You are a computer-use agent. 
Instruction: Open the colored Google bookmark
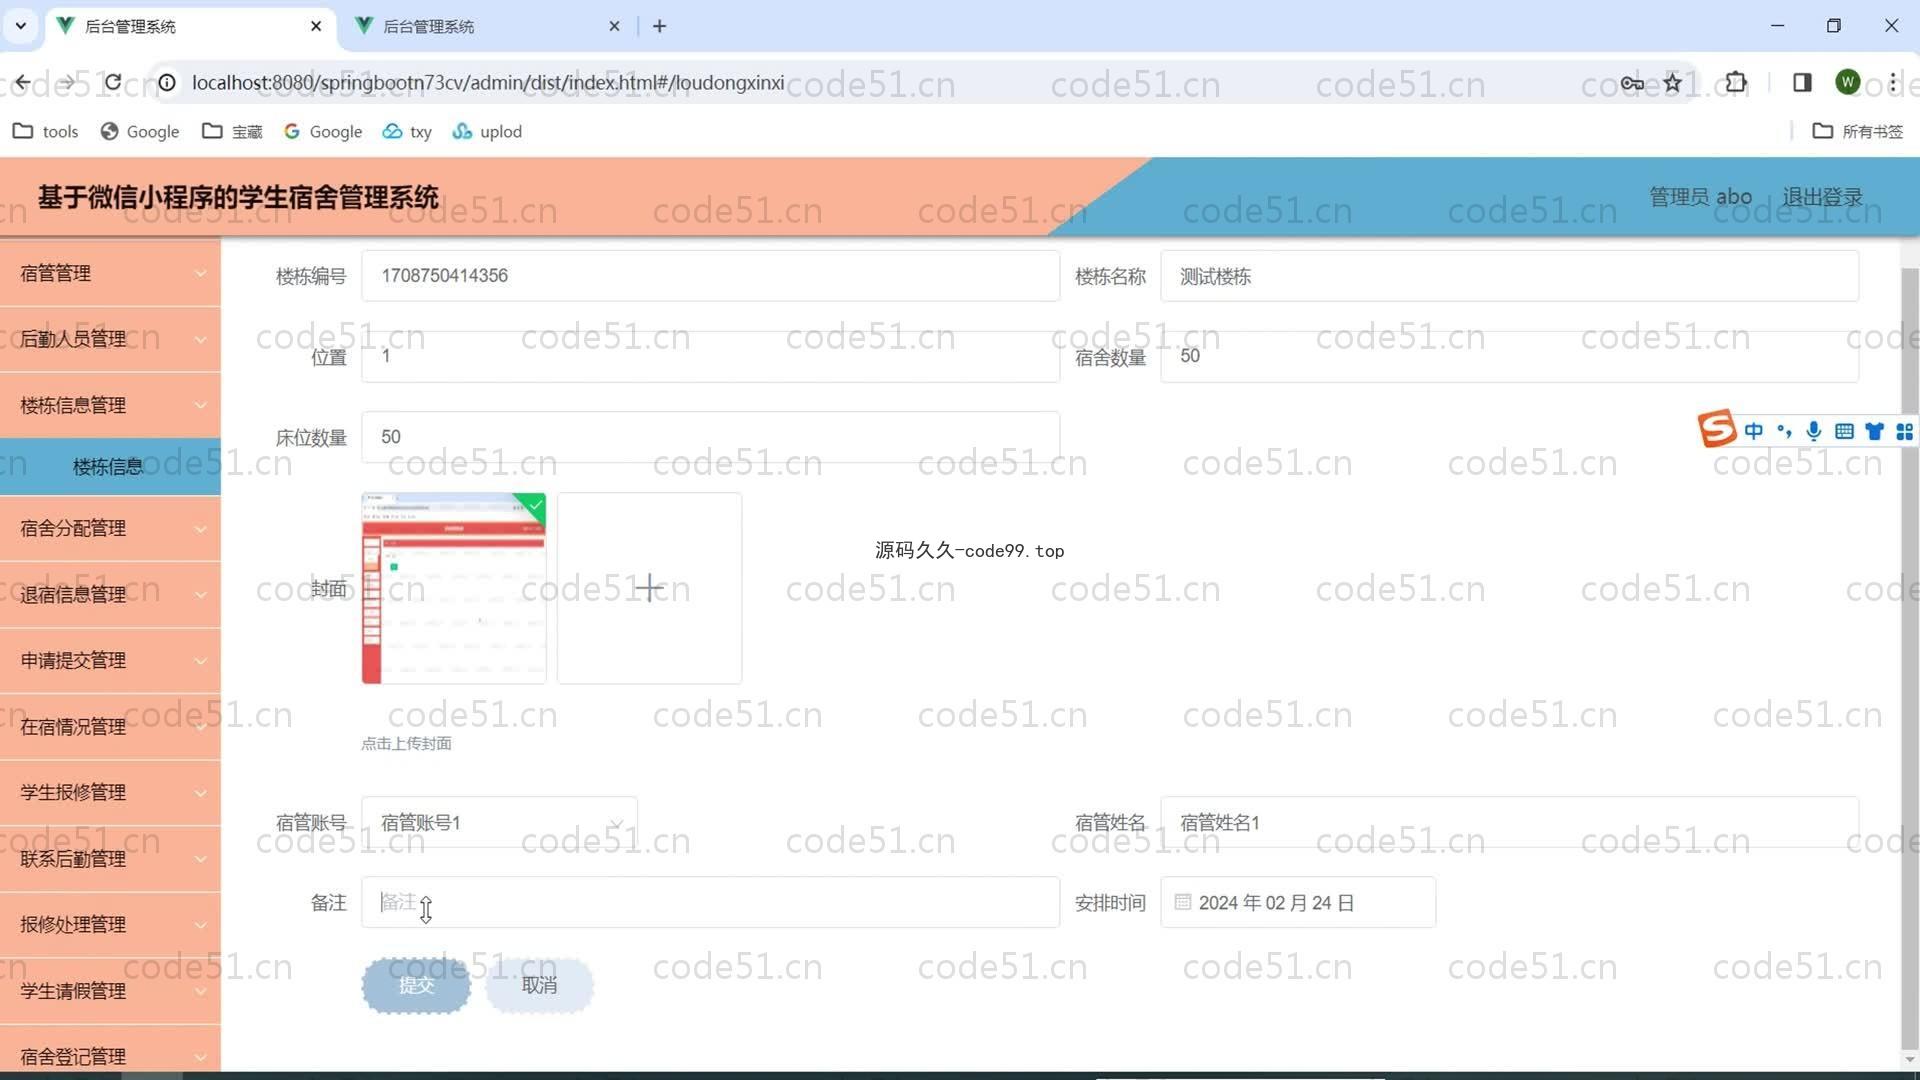pyautogui.click(x=322, y=131)
